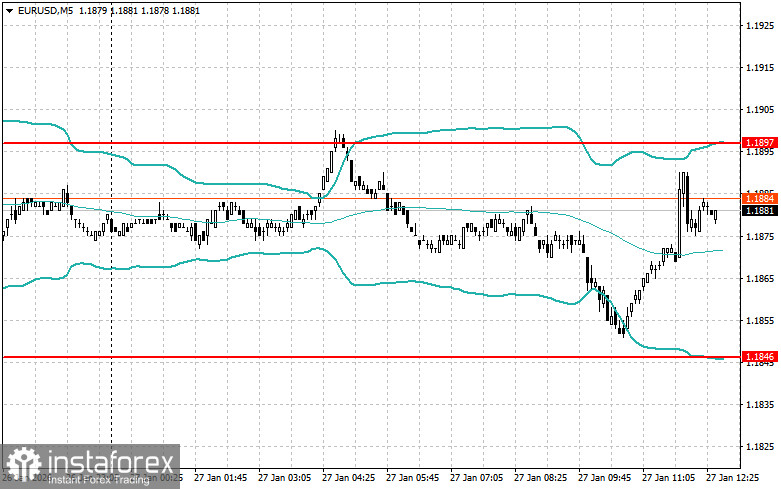Viewport: 781px width, 489px height.
Task: Click the 1.1865 price scale value
Action: (x=760, y=278)
